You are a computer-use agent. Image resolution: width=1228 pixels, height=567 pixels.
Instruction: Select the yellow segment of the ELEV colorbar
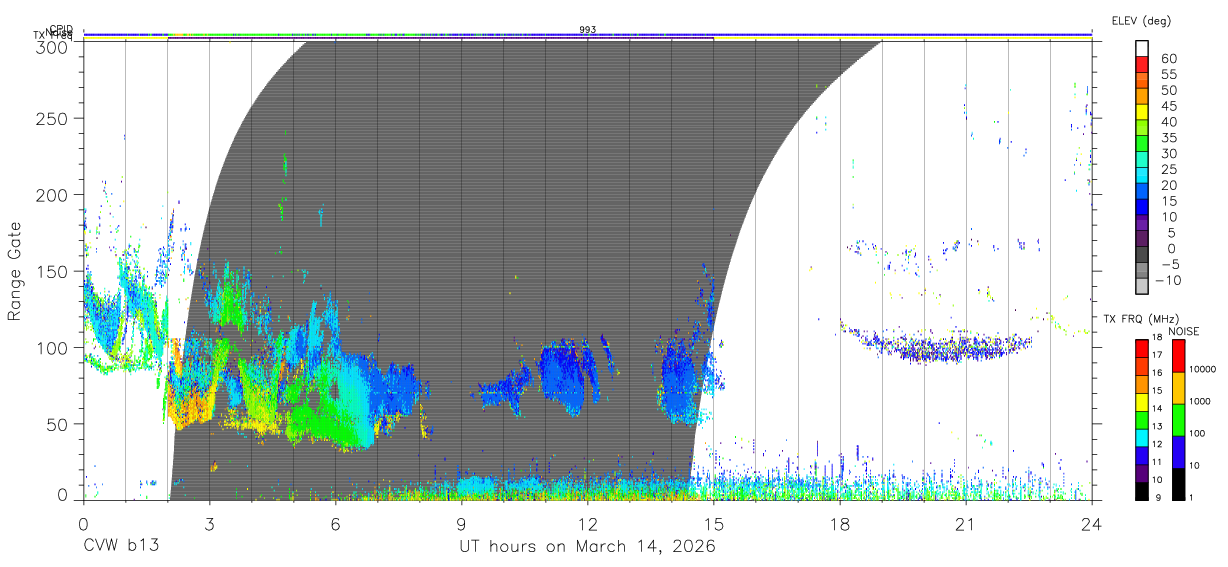pyautogui.click(x=1142, y=114)
